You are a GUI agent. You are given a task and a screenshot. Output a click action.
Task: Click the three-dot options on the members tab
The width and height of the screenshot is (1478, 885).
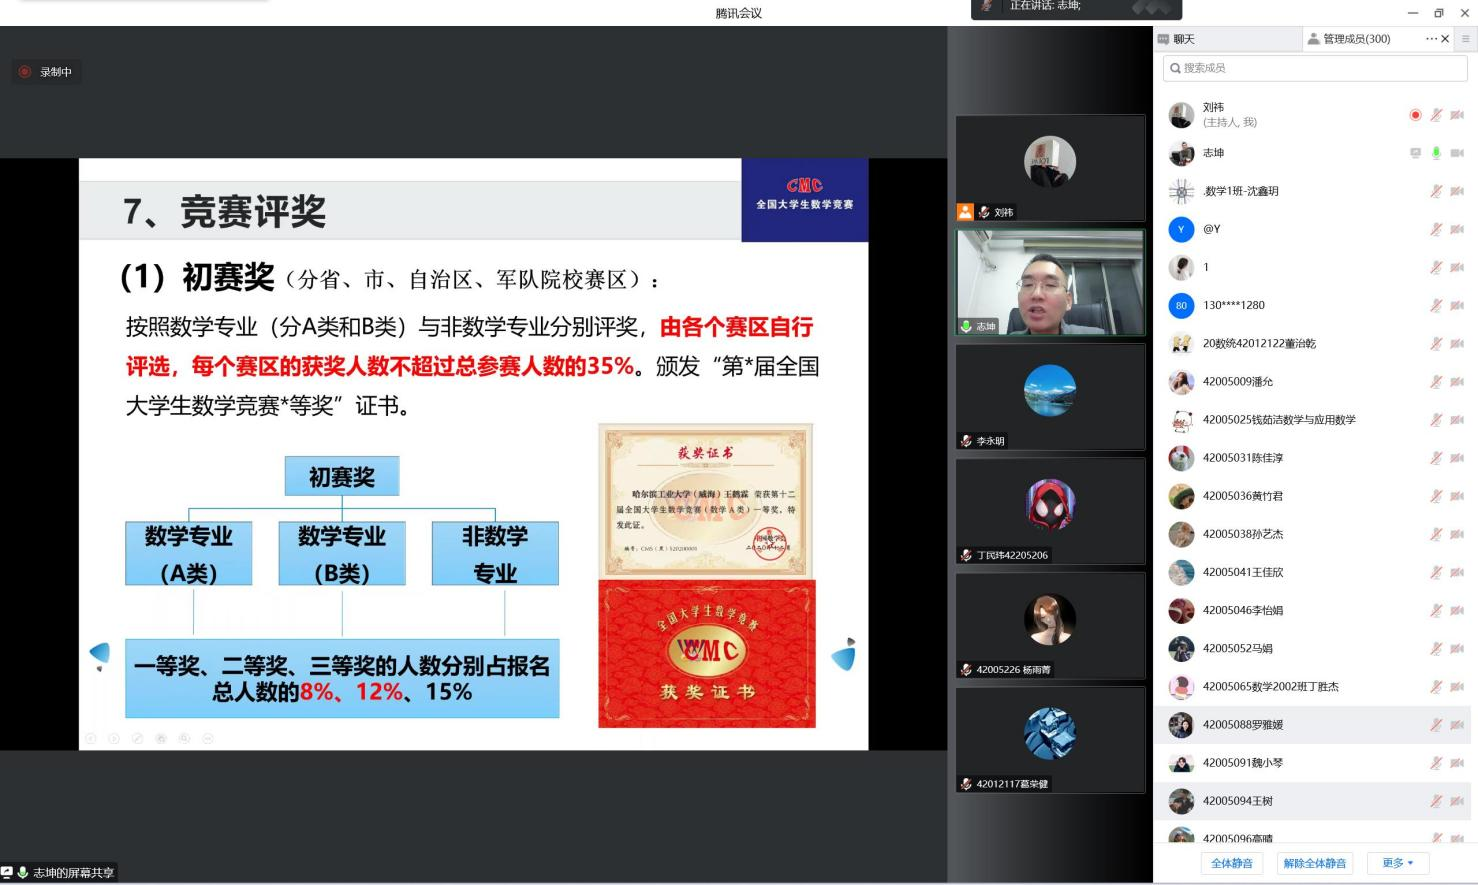[x=1431, y=39]
